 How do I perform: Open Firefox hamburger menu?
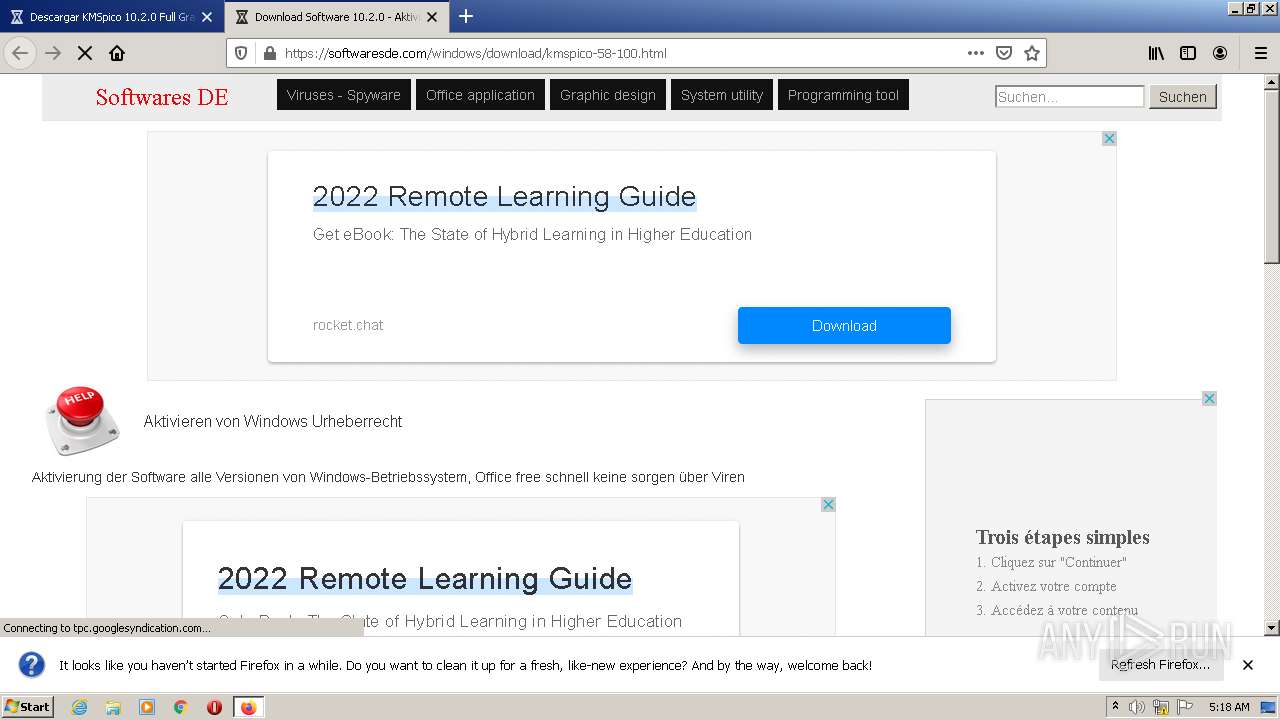click(x=1261, y=53)
